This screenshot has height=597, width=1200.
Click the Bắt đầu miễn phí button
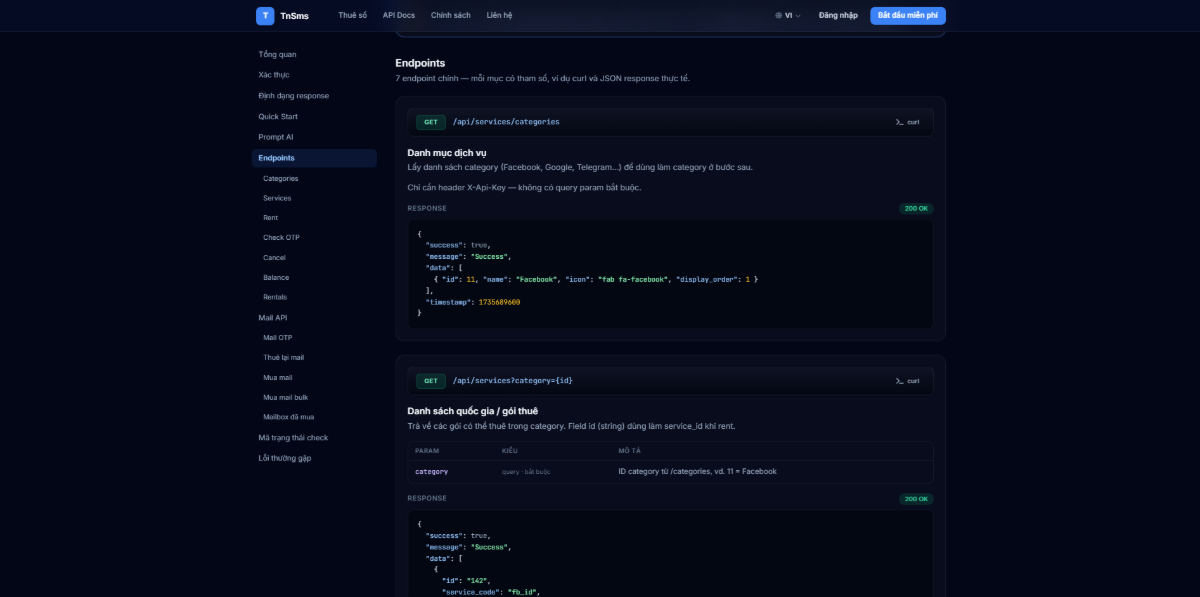tap(908, 15)
